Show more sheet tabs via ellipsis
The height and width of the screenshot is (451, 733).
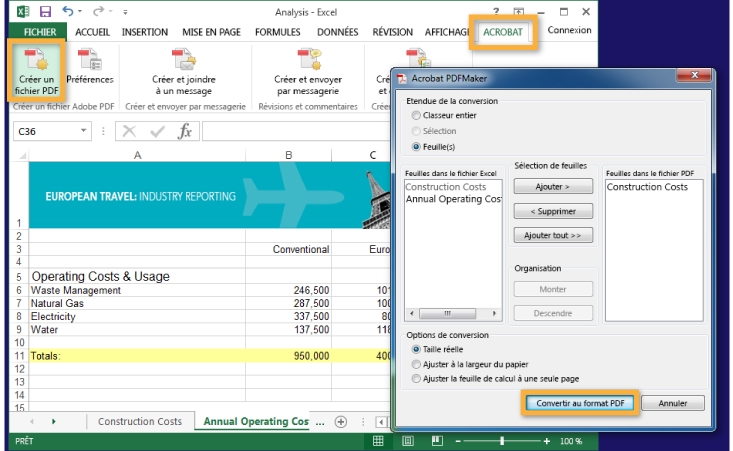click(x=320, y=422)
